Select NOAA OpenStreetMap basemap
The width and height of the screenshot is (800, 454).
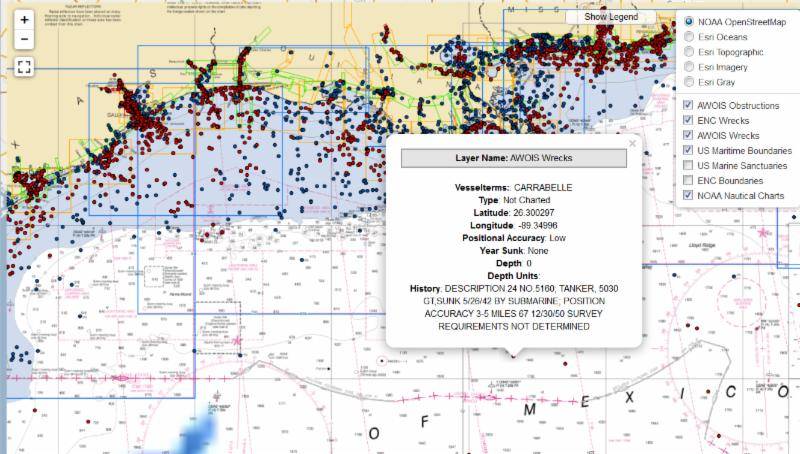[689, 22]
